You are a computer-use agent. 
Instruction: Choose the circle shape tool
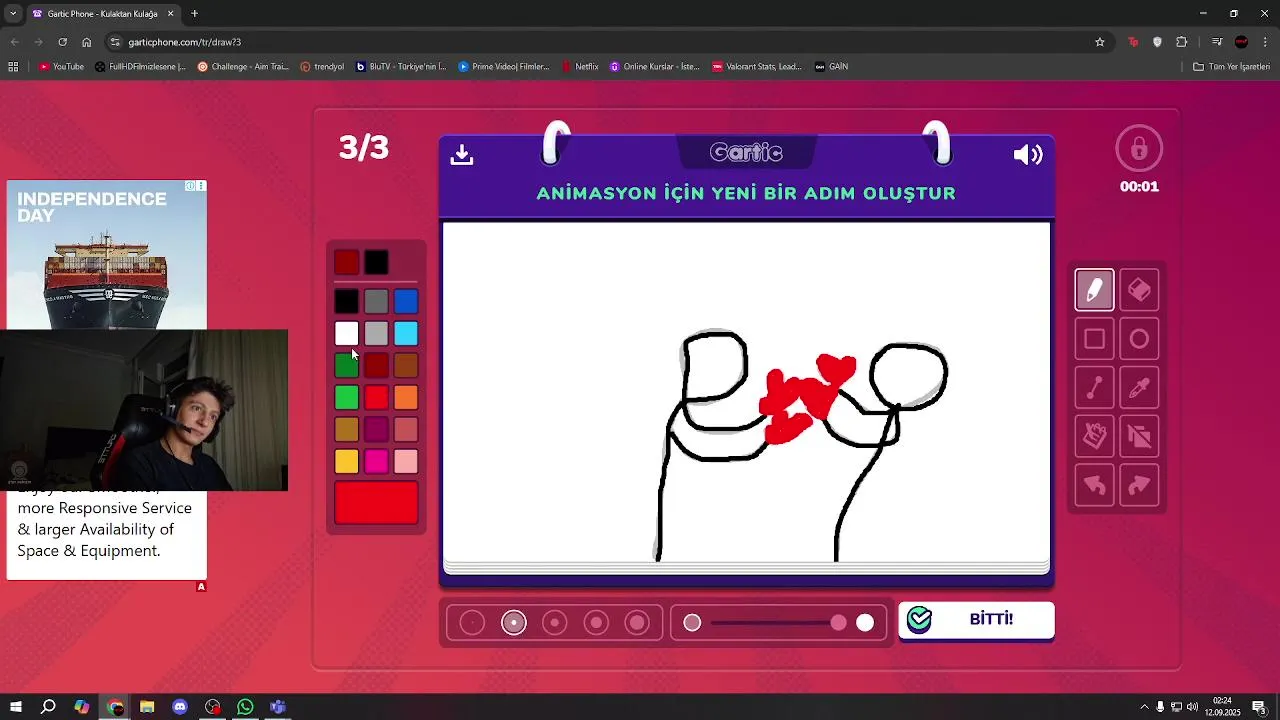click(x=1139, y=339)
